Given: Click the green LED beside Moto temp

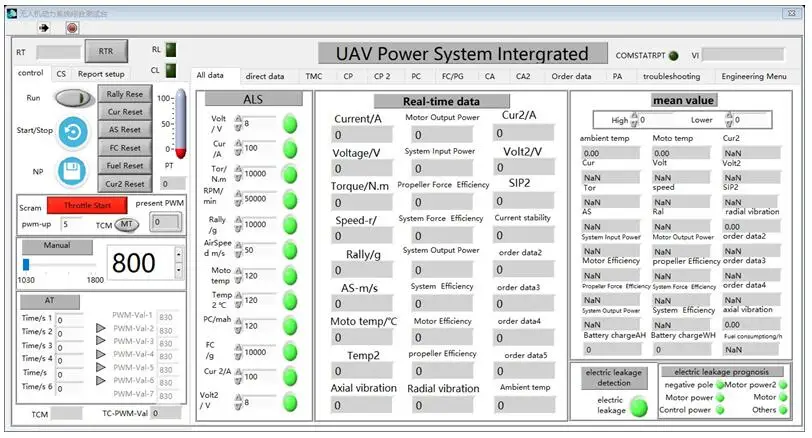Looking at the screenshot, I should [x=290, y=276].
